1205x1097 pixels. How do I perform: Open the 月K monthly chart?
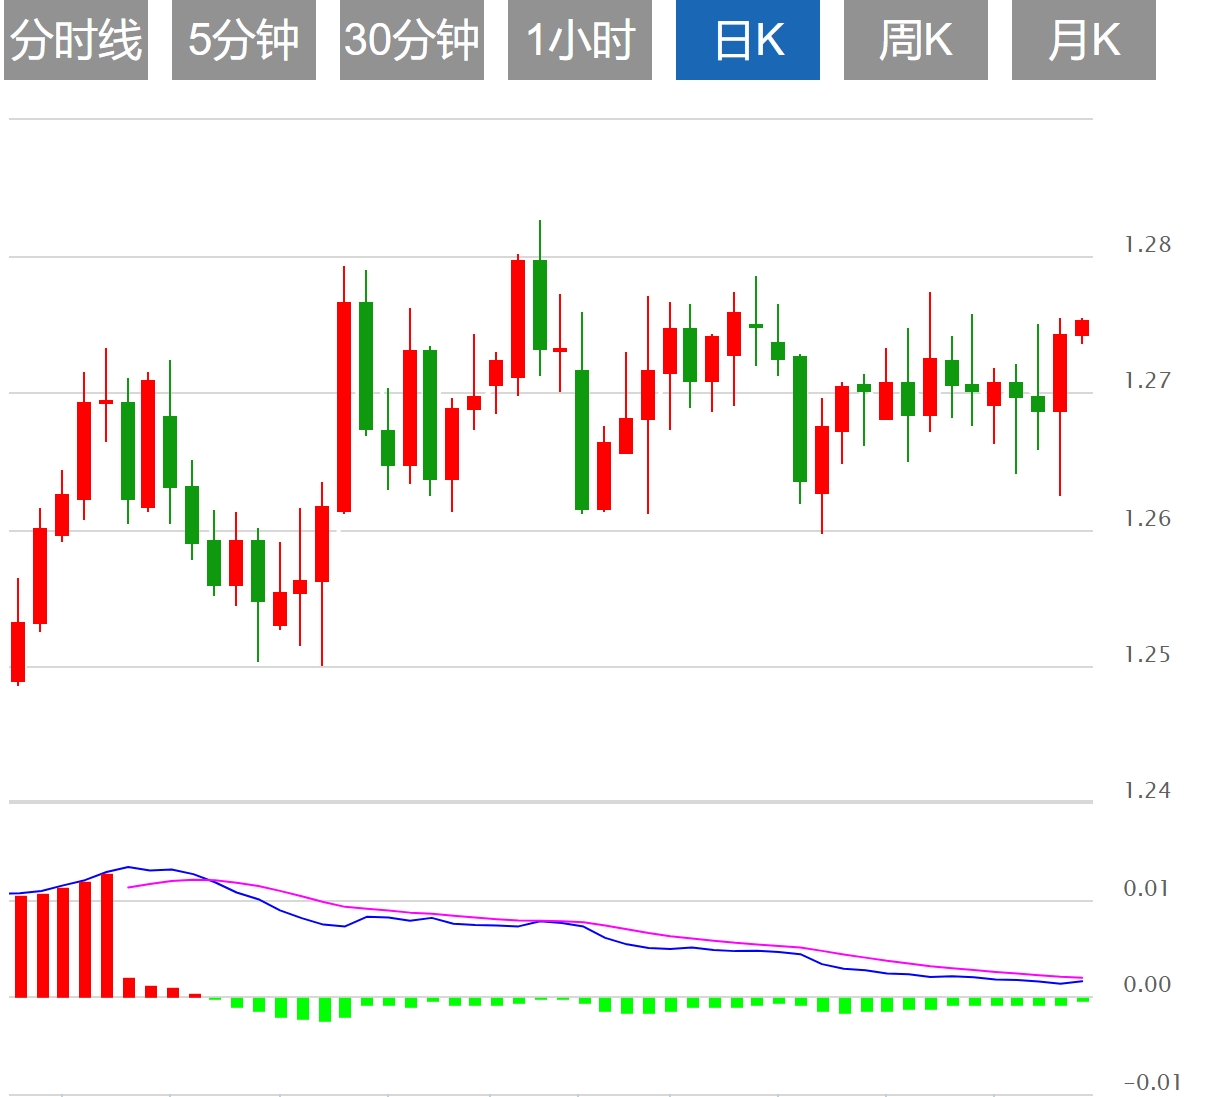point(1084,41)
